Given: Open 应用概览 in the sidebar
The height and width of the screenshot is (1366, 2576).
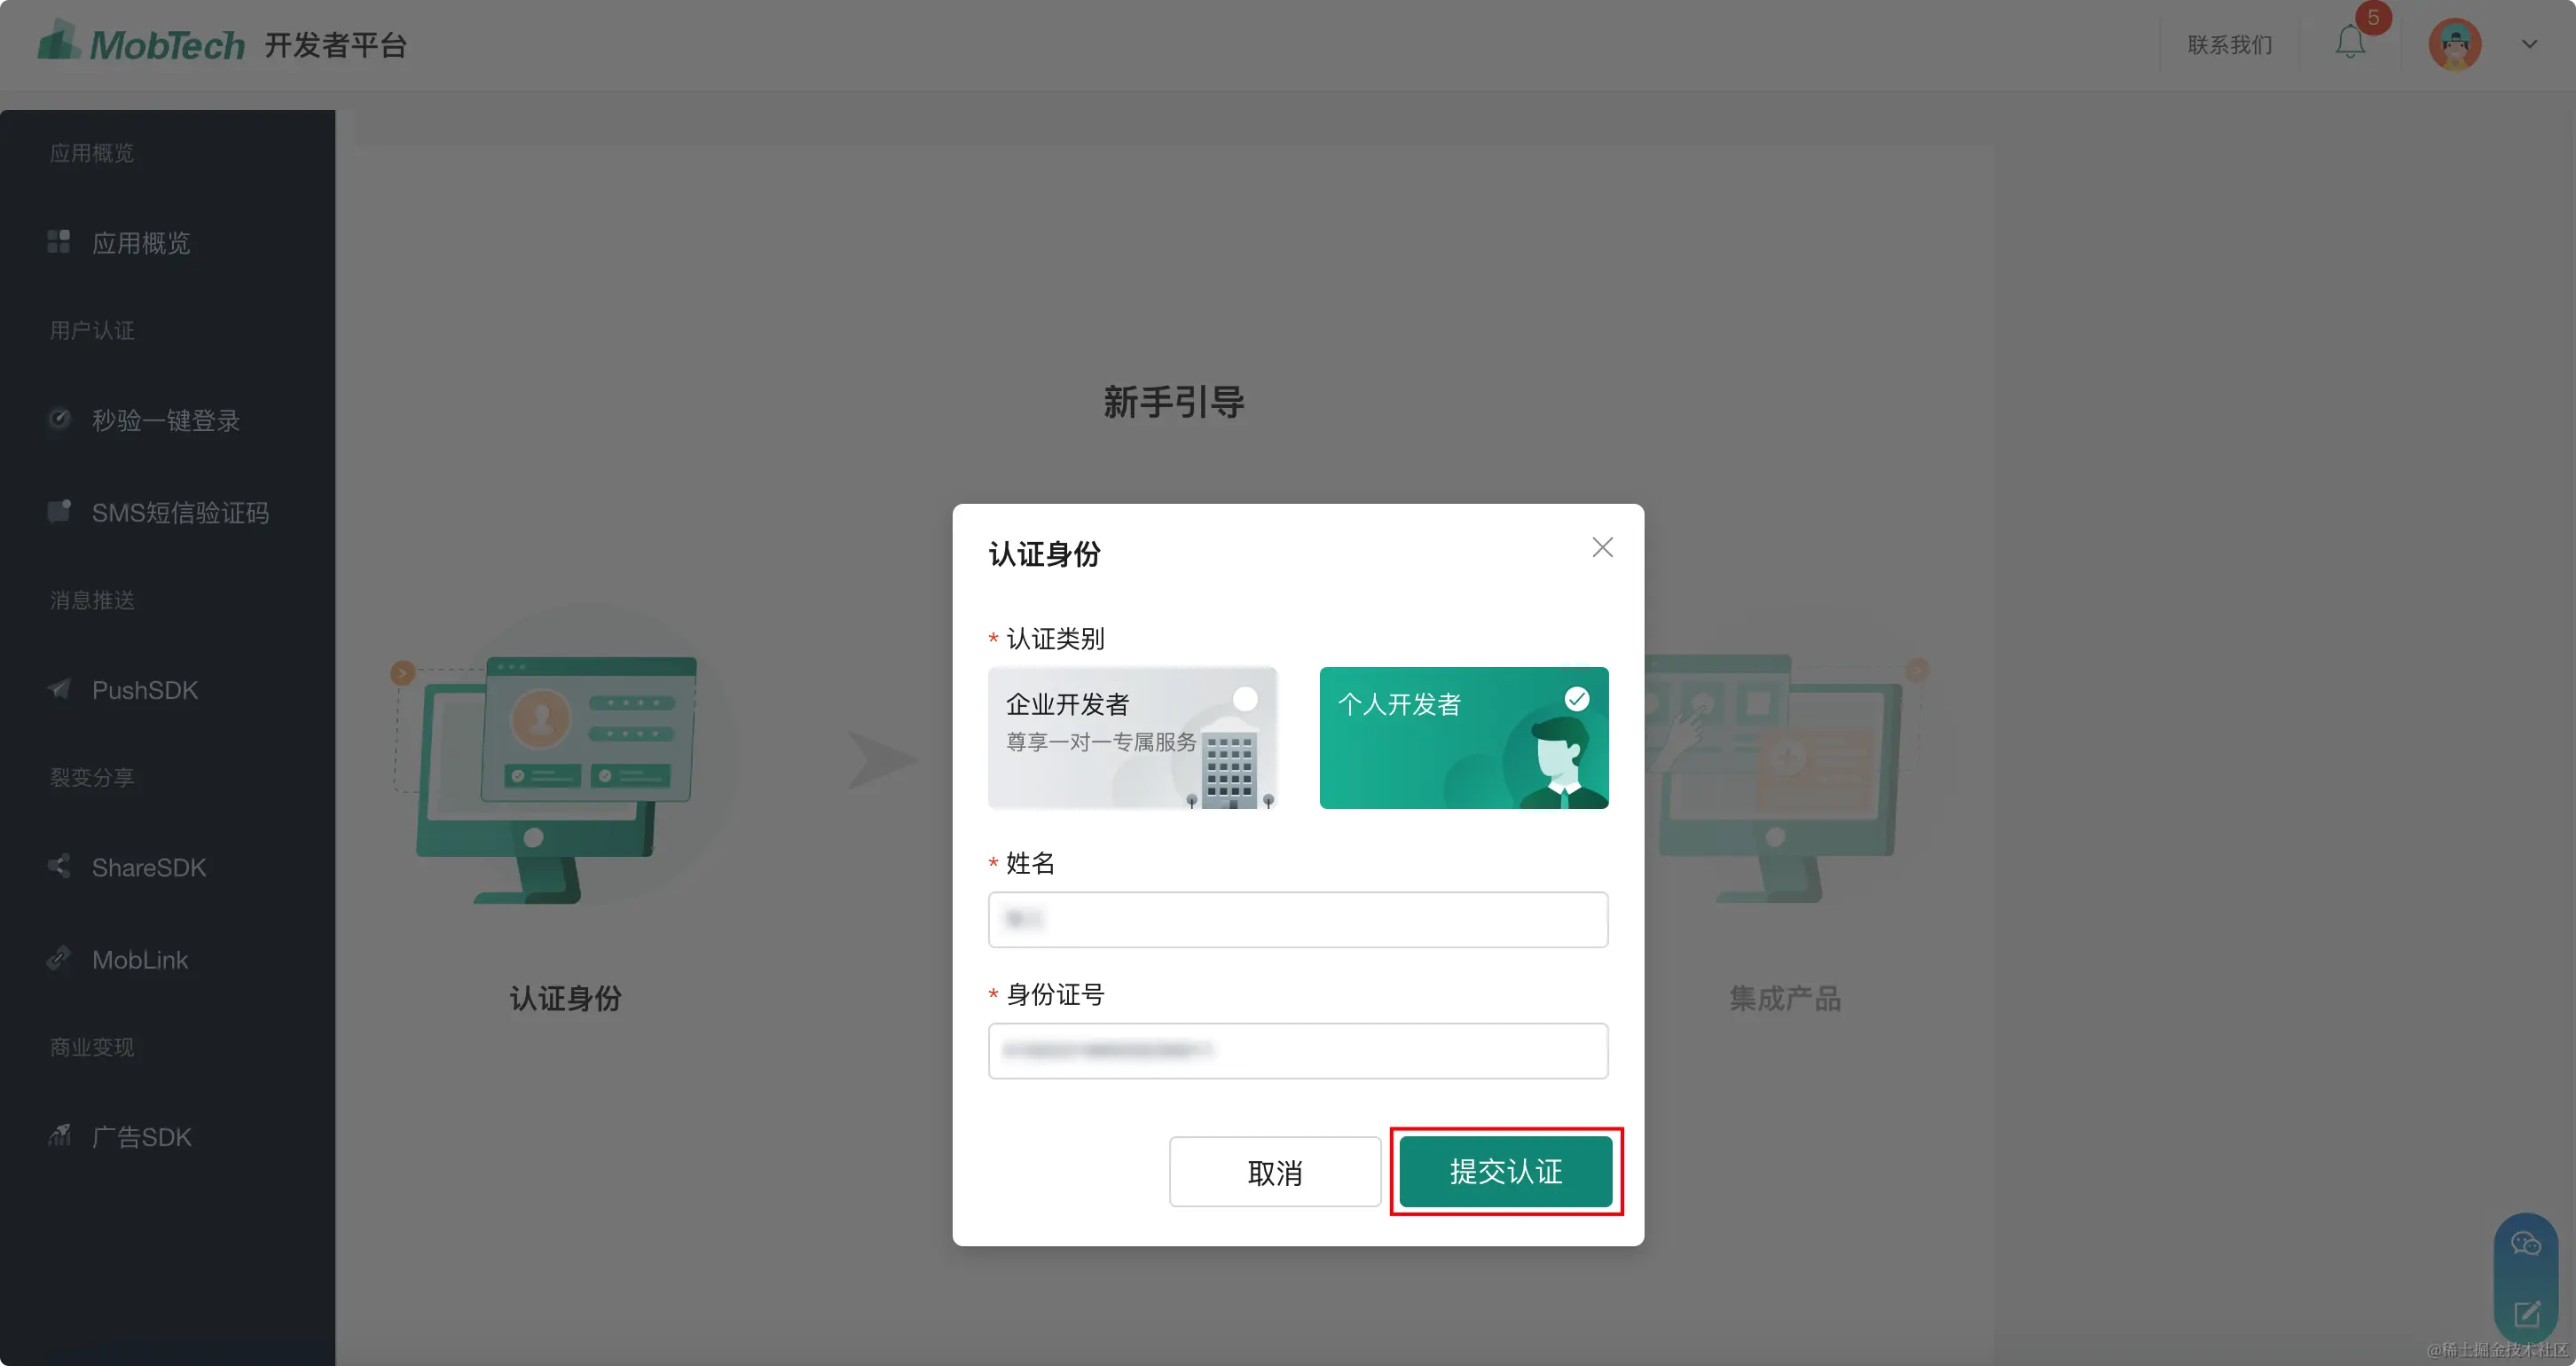Looking at the screenshot, I should tap(140, 243).
